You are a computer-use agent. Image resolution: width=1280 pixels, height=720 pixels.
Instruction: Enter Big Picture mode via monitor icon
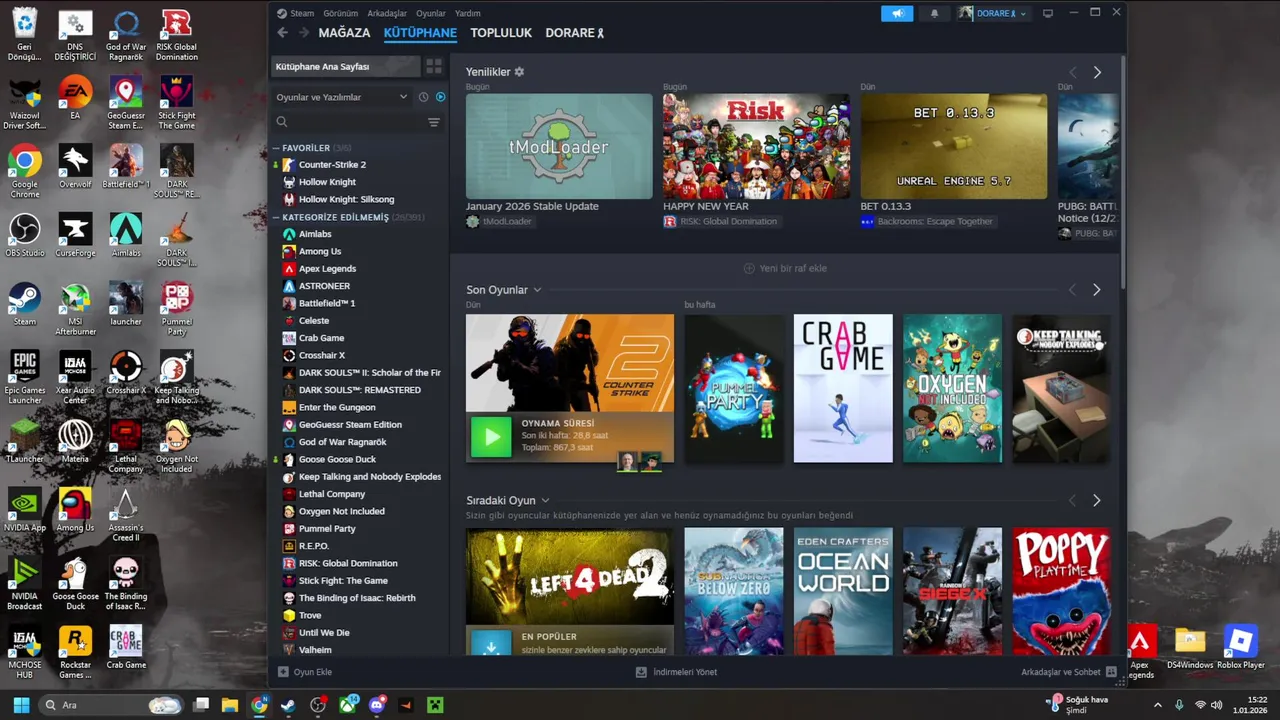[x=1047, y=13]
